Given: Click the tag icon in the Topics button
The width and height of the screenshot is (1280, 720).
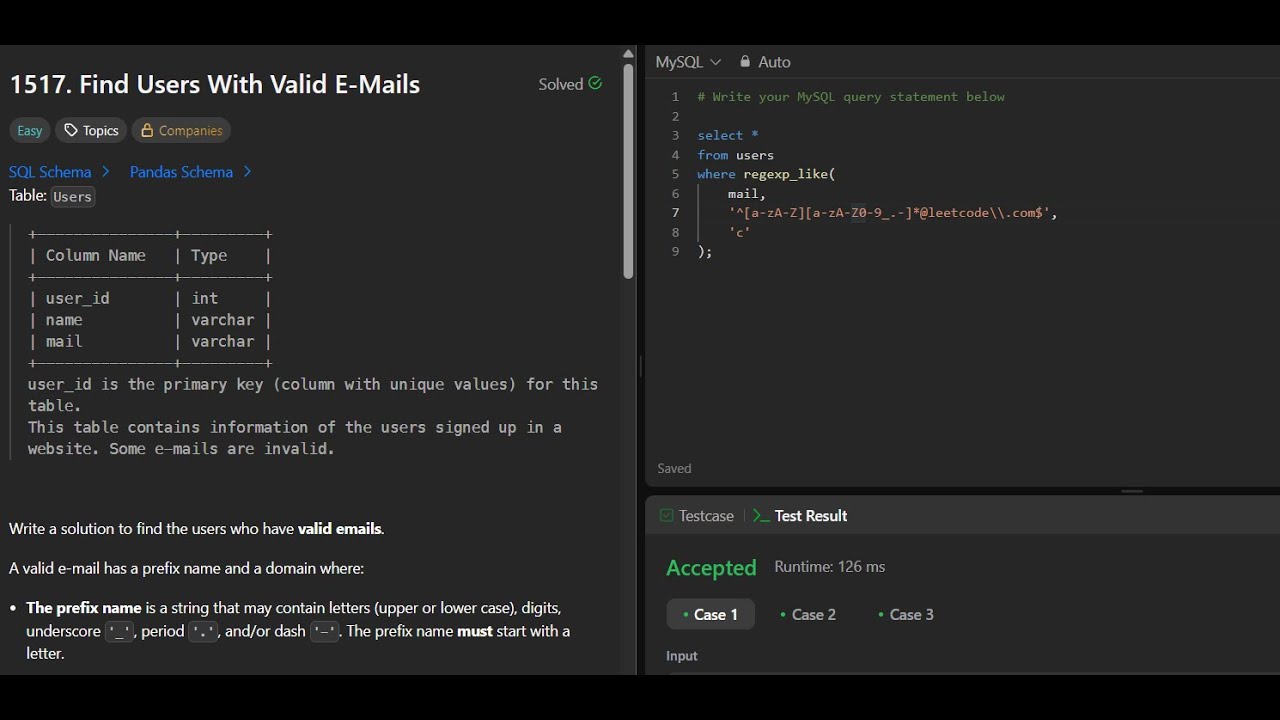Looking at the screenshot, I should point(71,130).
